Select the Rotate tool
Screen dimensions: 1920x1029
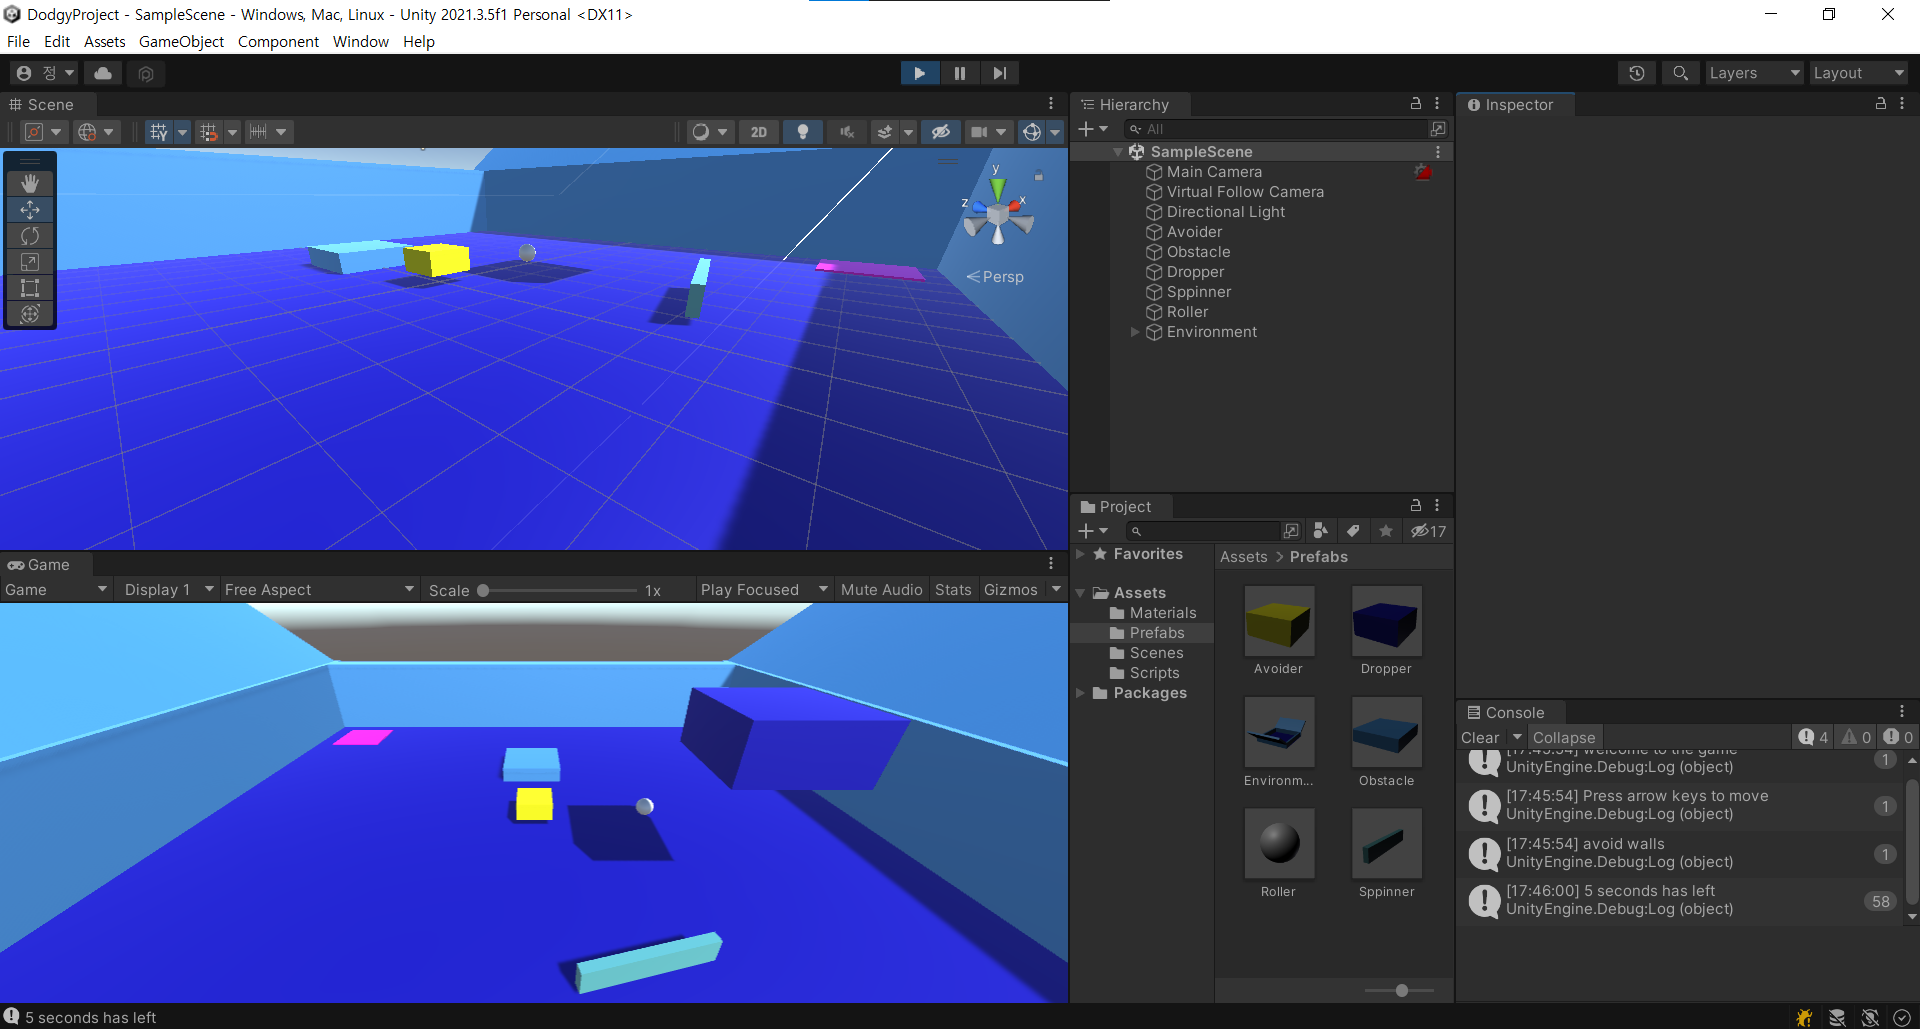[x=30, y=236]
